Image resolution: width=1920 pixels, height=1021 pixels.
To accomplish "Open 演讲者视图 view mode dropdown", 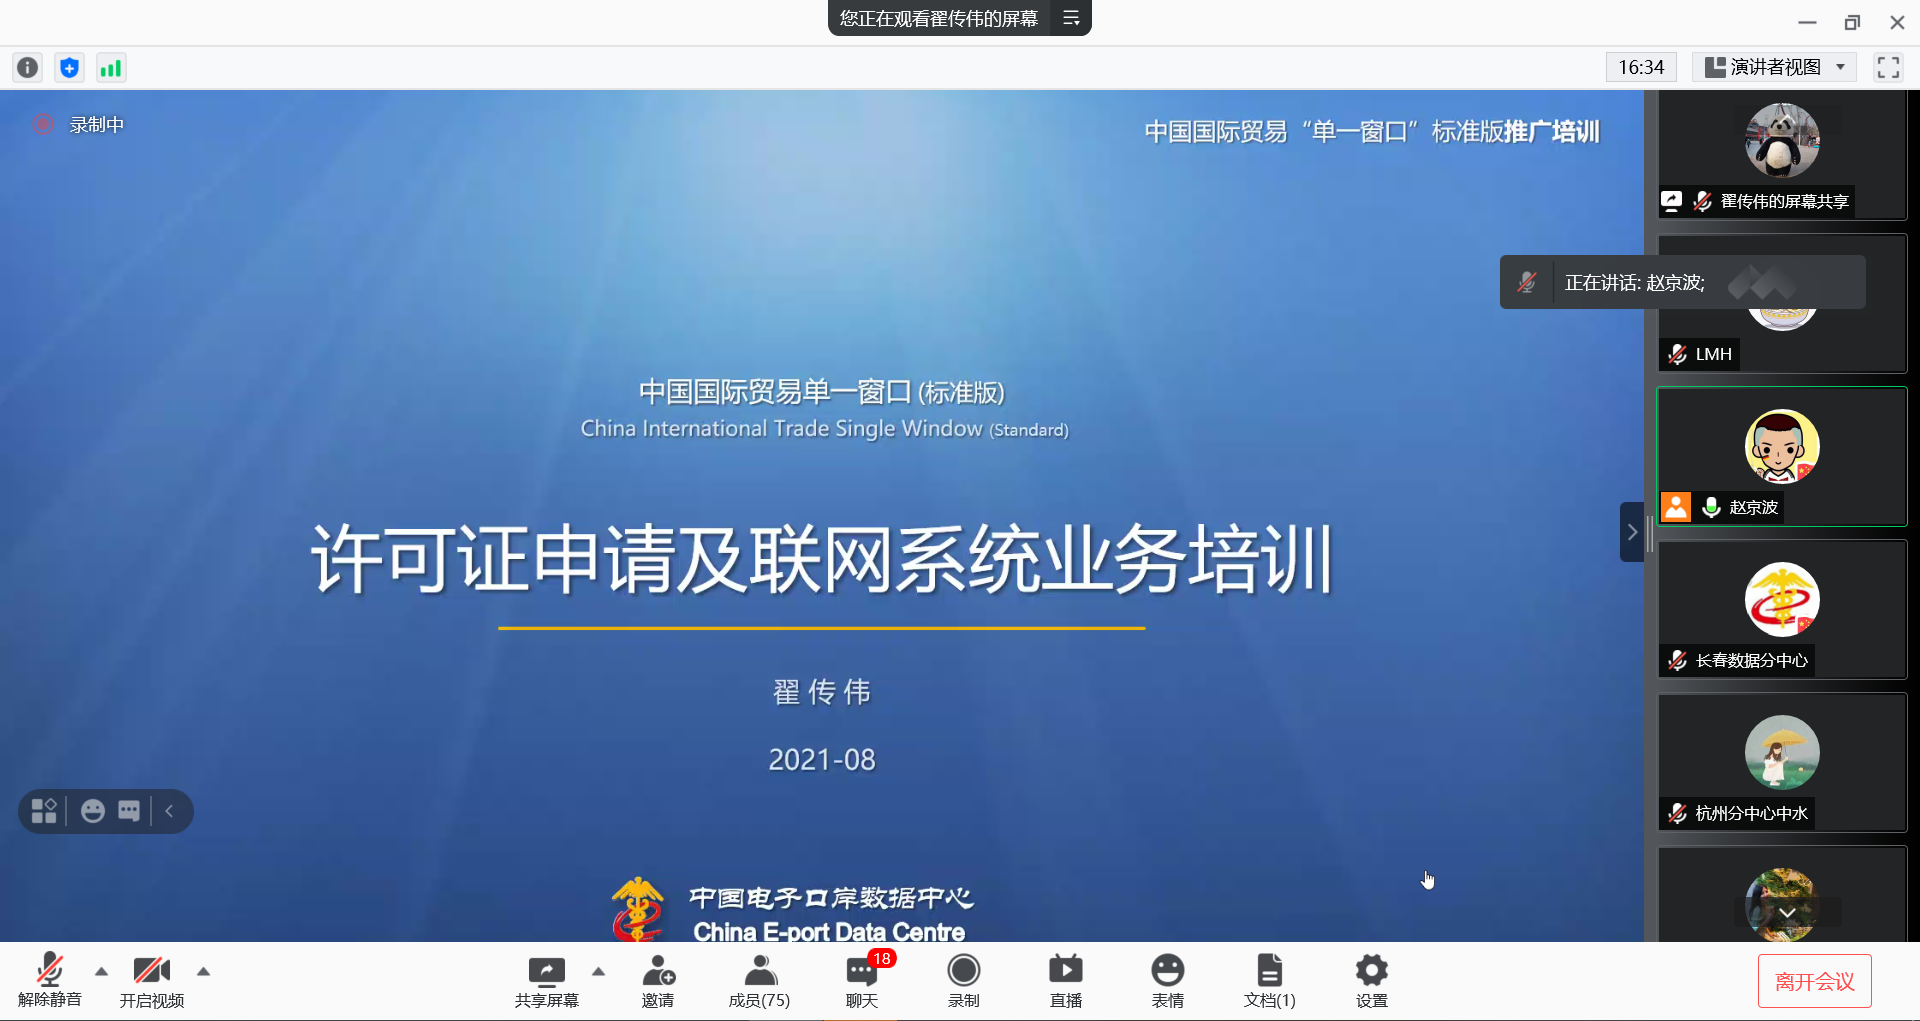I will (1775, 67).
